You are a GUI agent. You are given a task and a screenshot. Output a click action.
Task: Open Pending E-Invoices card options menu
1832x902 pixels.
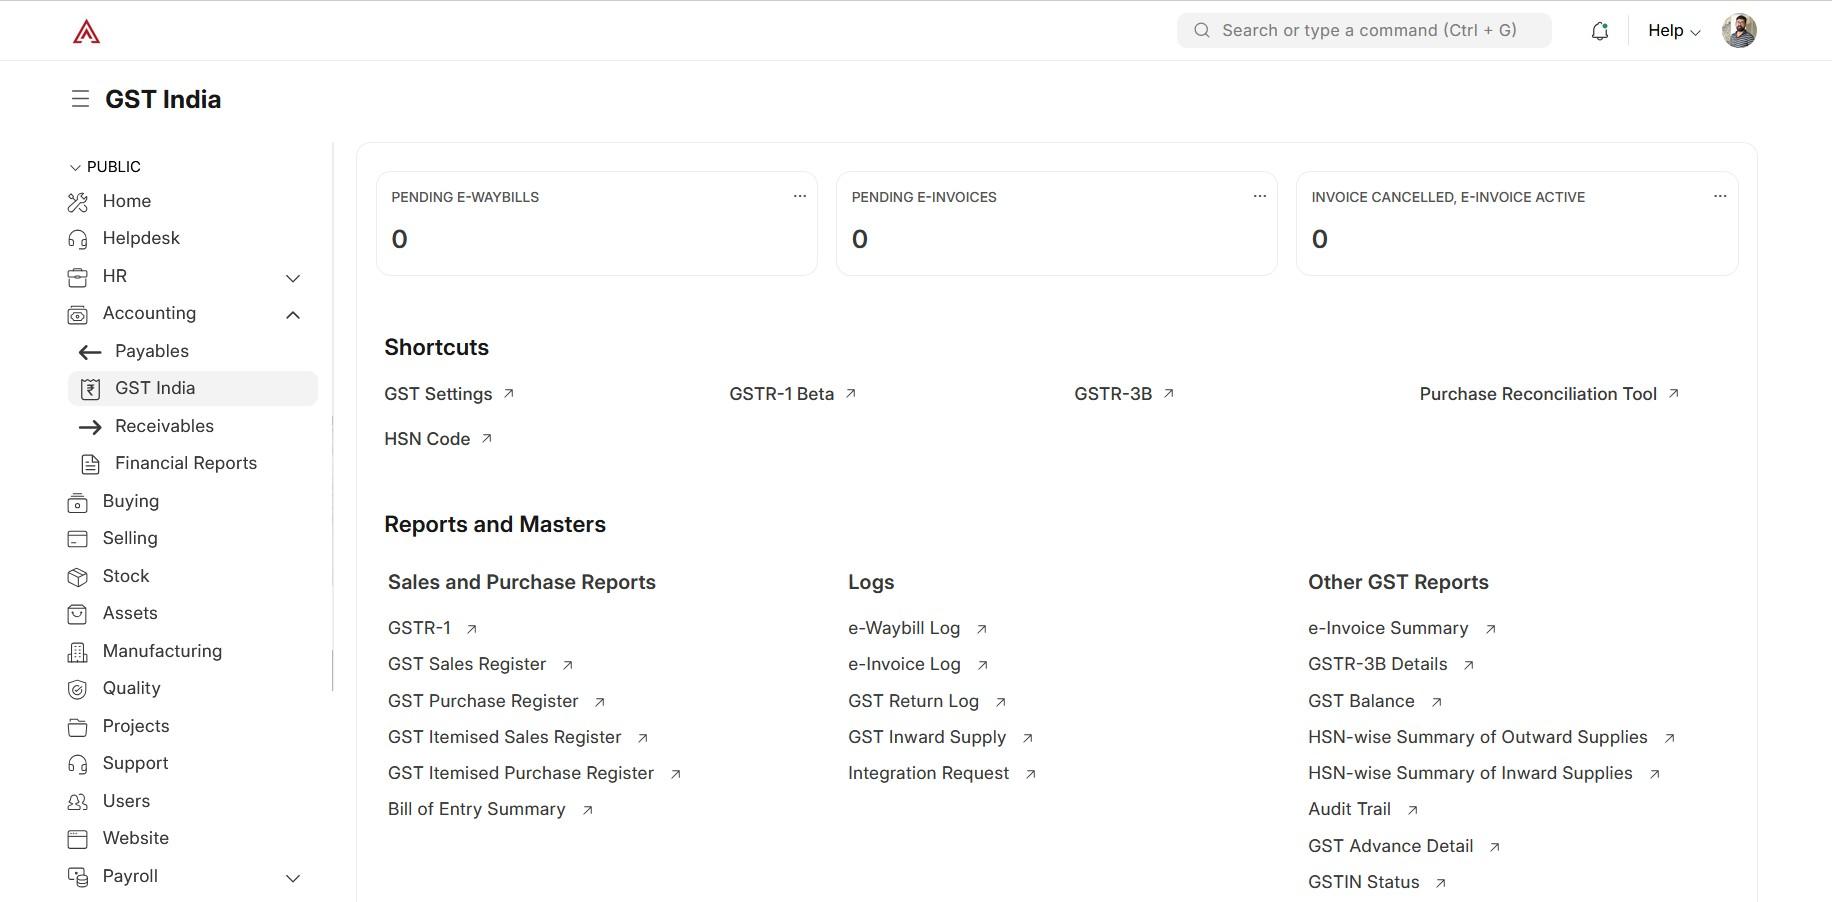tap(1259, 196)
